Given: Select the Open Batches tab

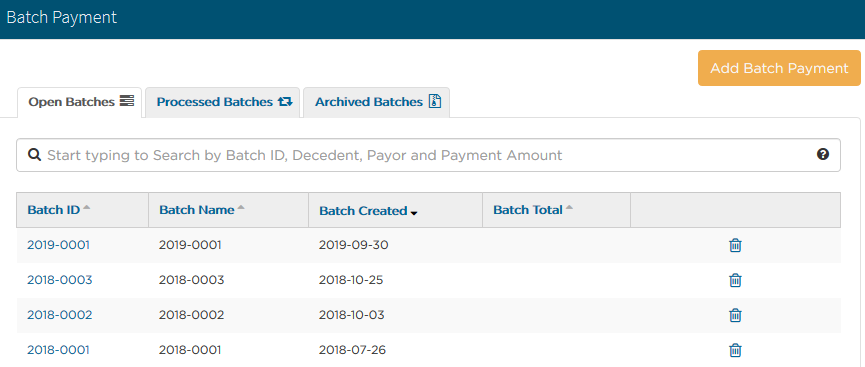Looking at the screenshot, I should pyautogui.click(x=80, y=102).
